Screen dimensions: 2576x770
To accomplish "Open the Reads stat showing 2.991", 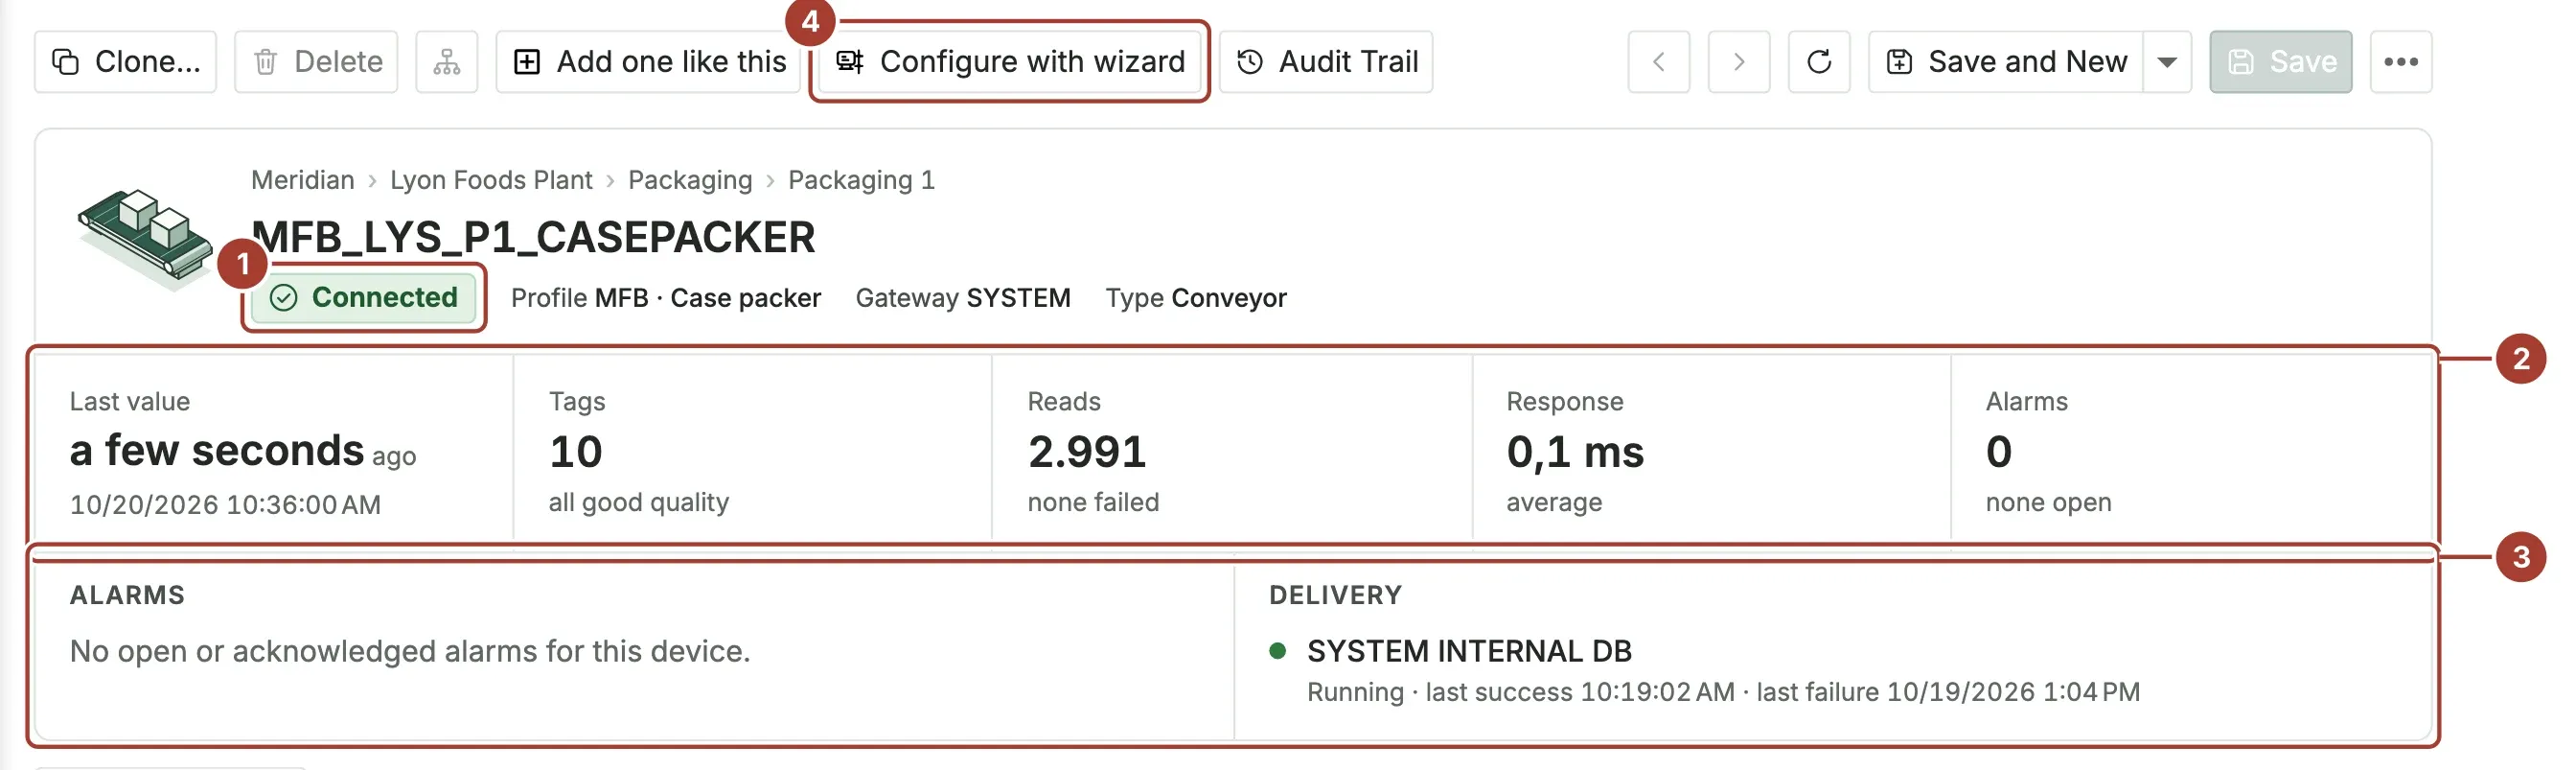I will point(1232,451).
